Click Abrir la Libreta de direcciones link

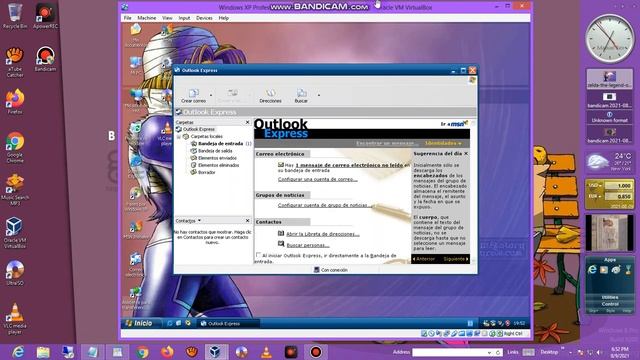[322, 234]
